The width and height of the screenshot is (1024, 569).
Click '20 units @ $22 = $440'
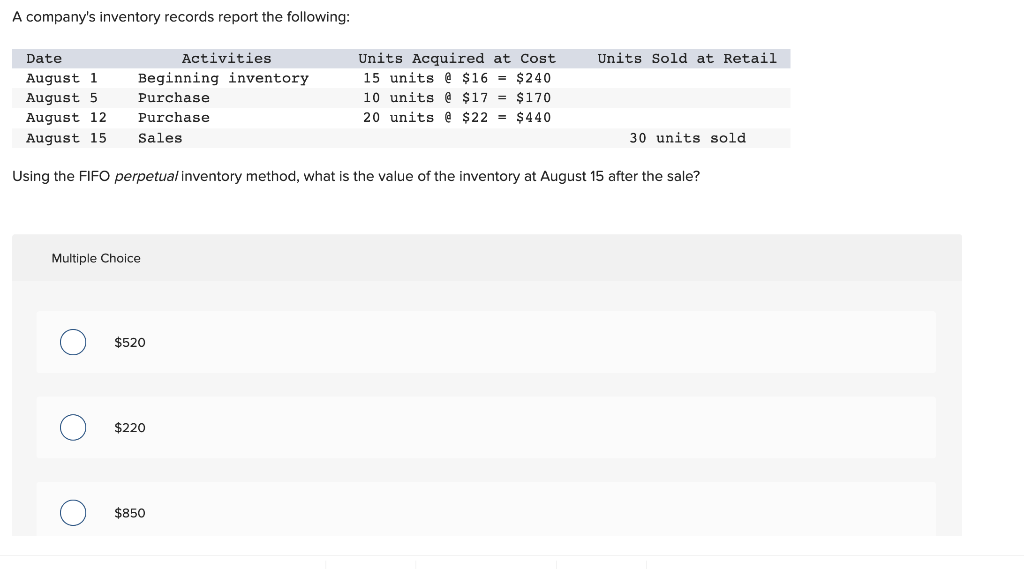click(457, 118)
